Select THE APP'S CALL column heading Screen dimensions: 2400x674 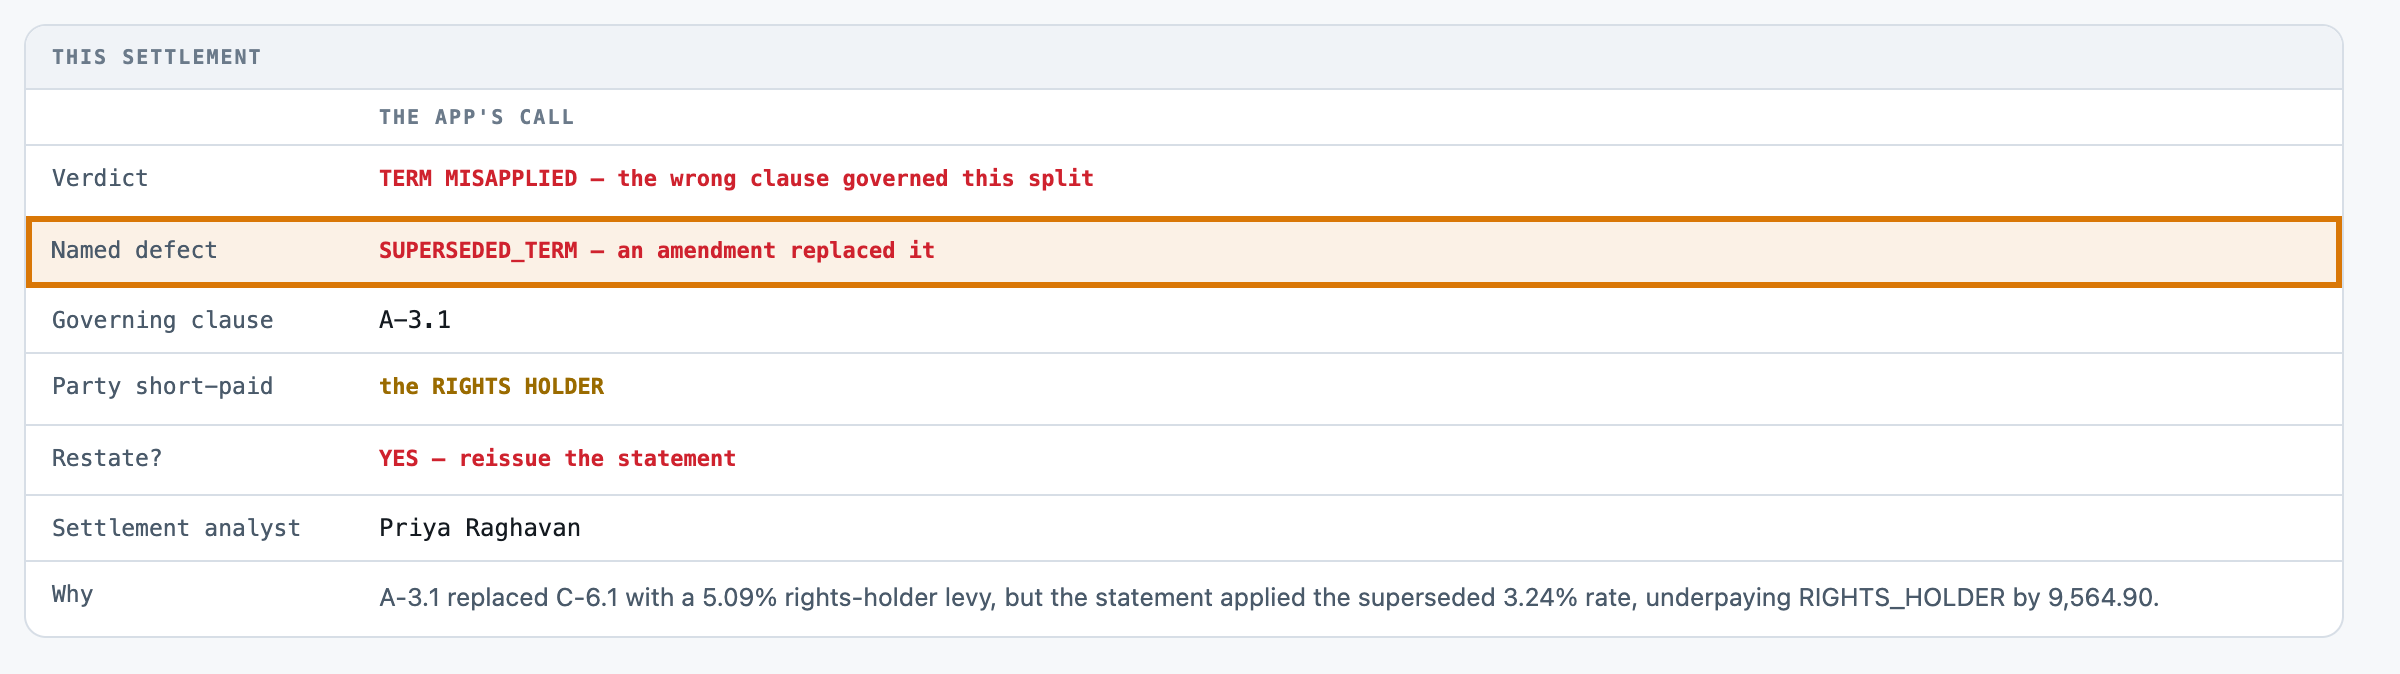pos(476,117)
